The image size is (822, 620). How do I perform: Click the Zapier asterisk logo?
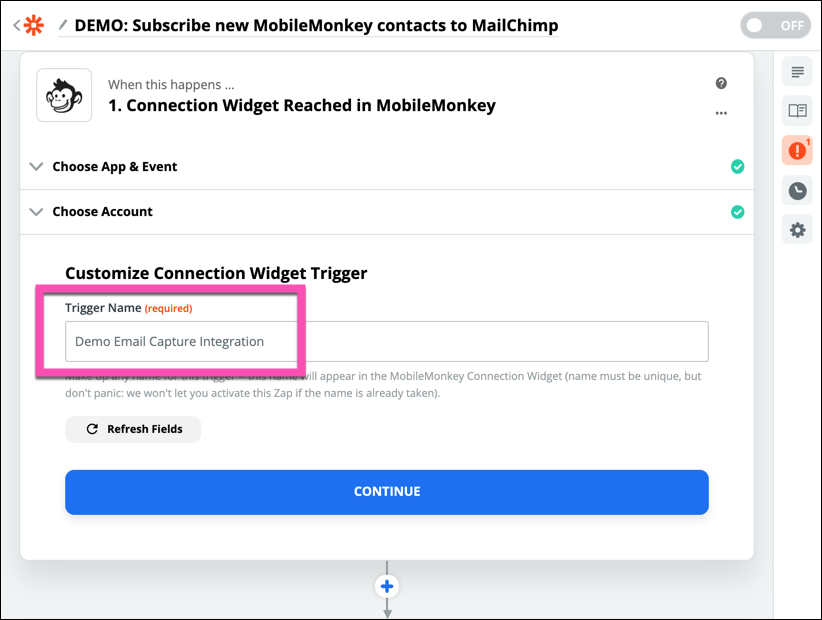tap(34, 25)
